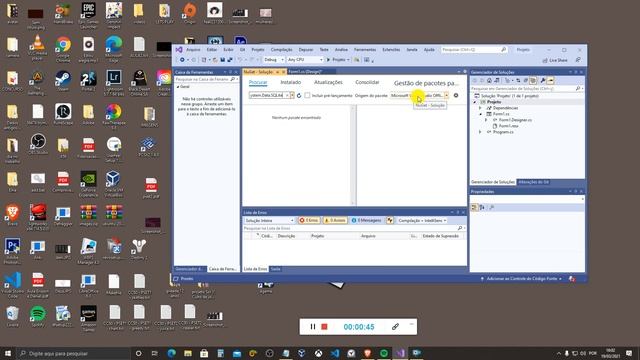Open the Compilação menu
Image resolution: width=640 pixels, height=360 pixels.
click(x=282, y=50)
